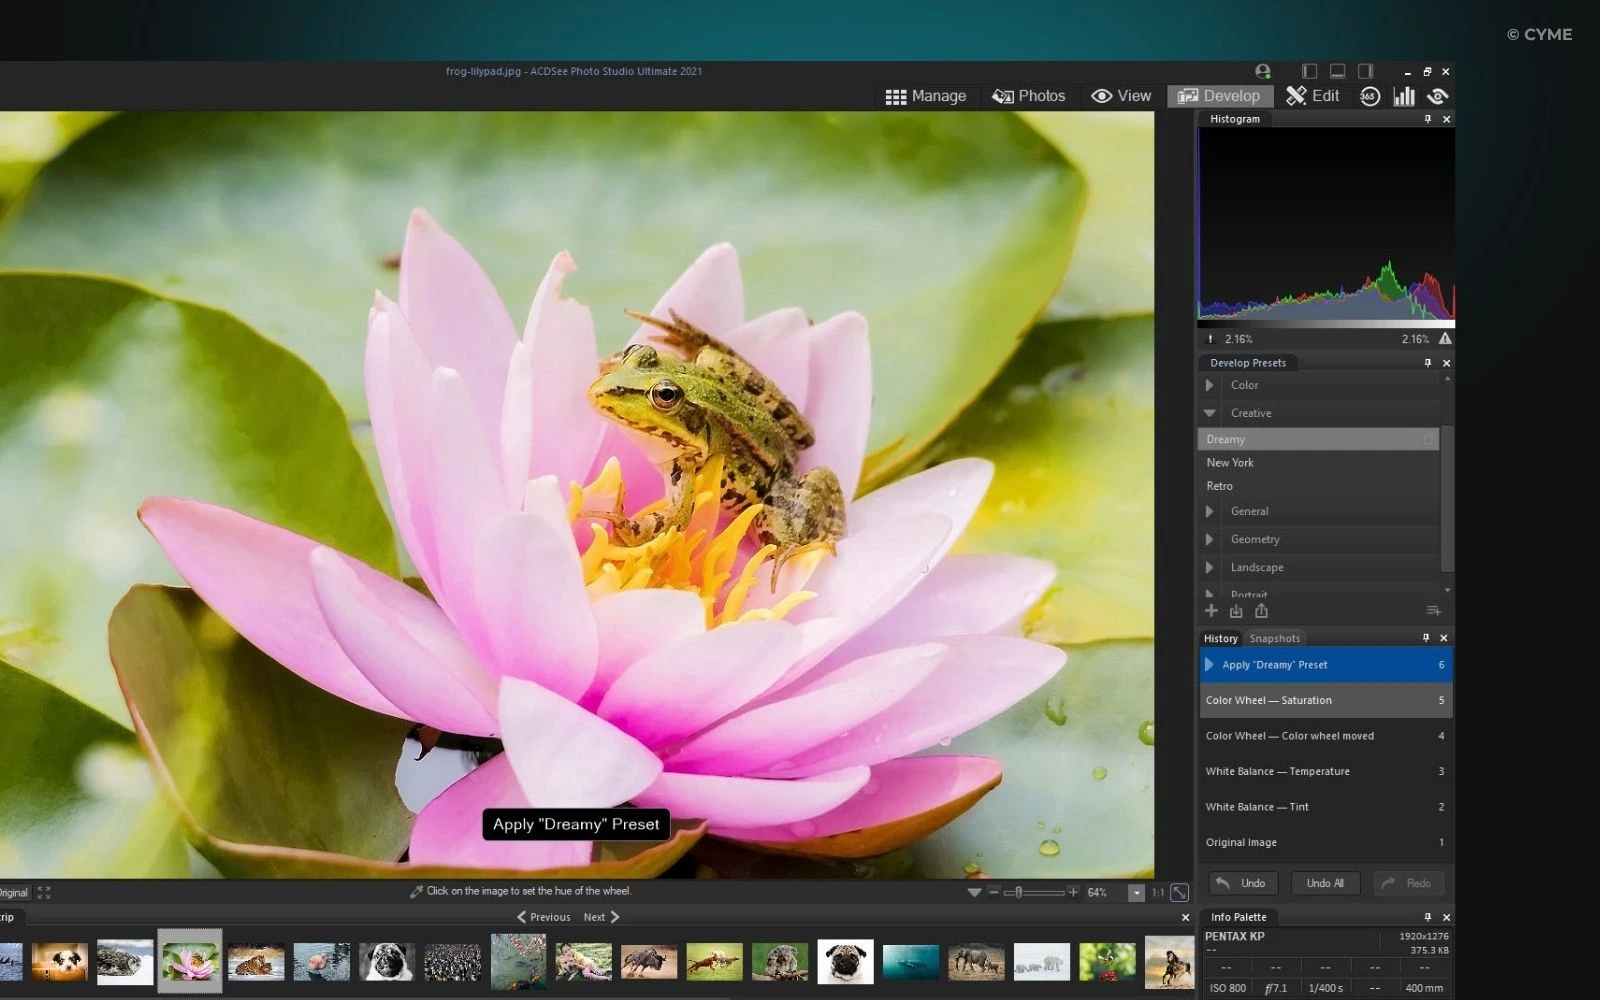
Task: Revert to Color Wheel — Saturation step
Action: pyautogui.click(x=1326, y=700)
